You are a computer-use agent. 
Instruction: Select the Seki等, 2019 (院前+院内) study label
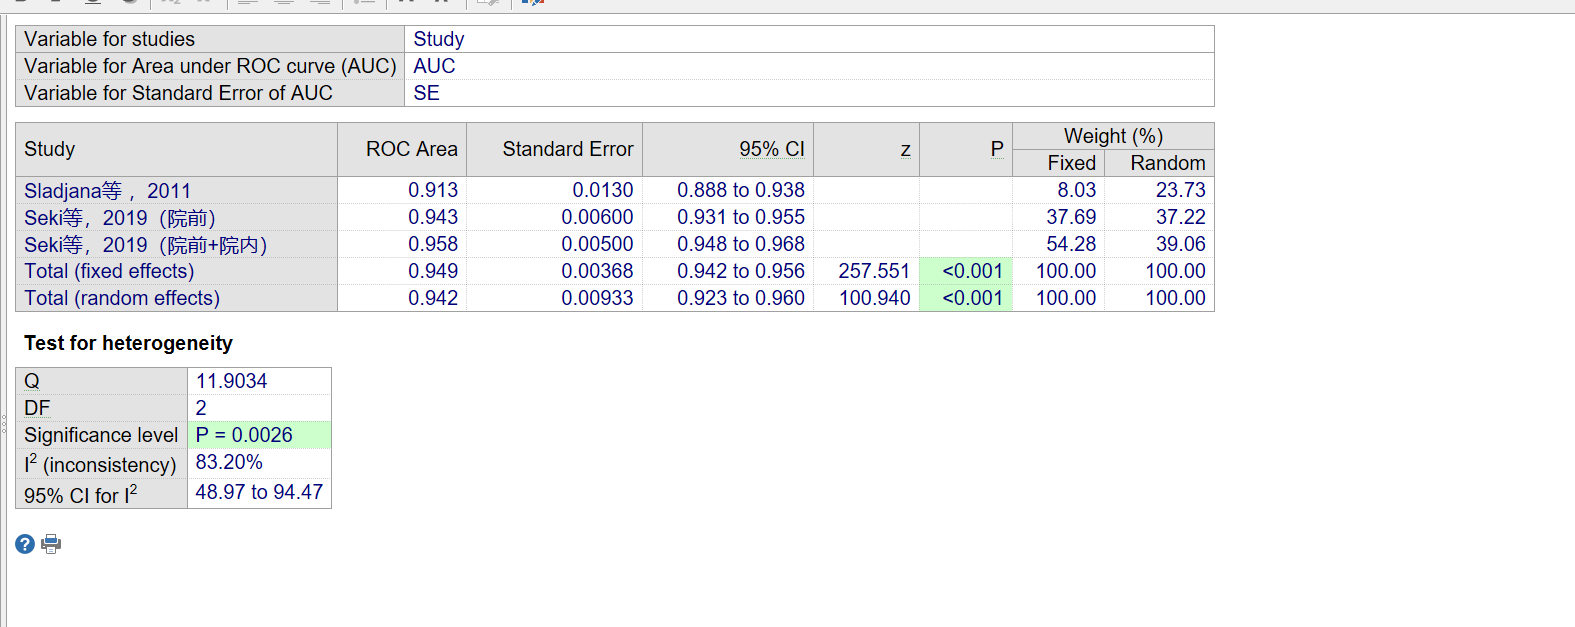[145, 245]
